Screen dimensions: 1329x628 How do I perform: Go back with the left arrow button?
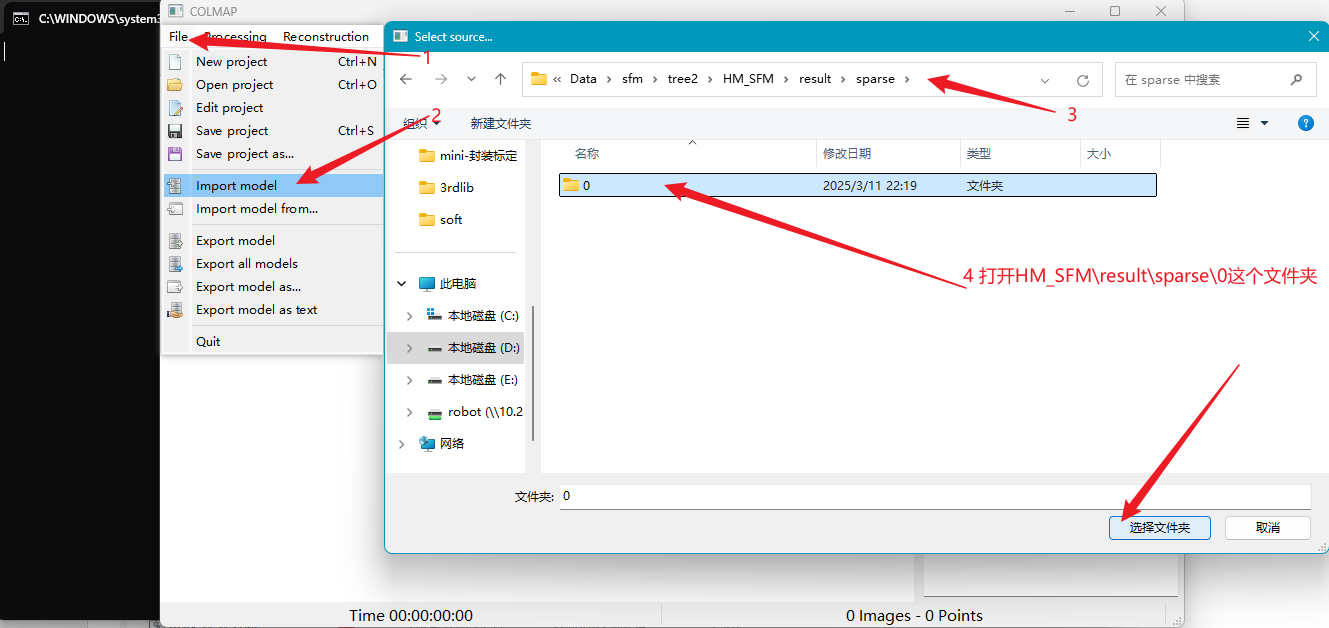406,79
